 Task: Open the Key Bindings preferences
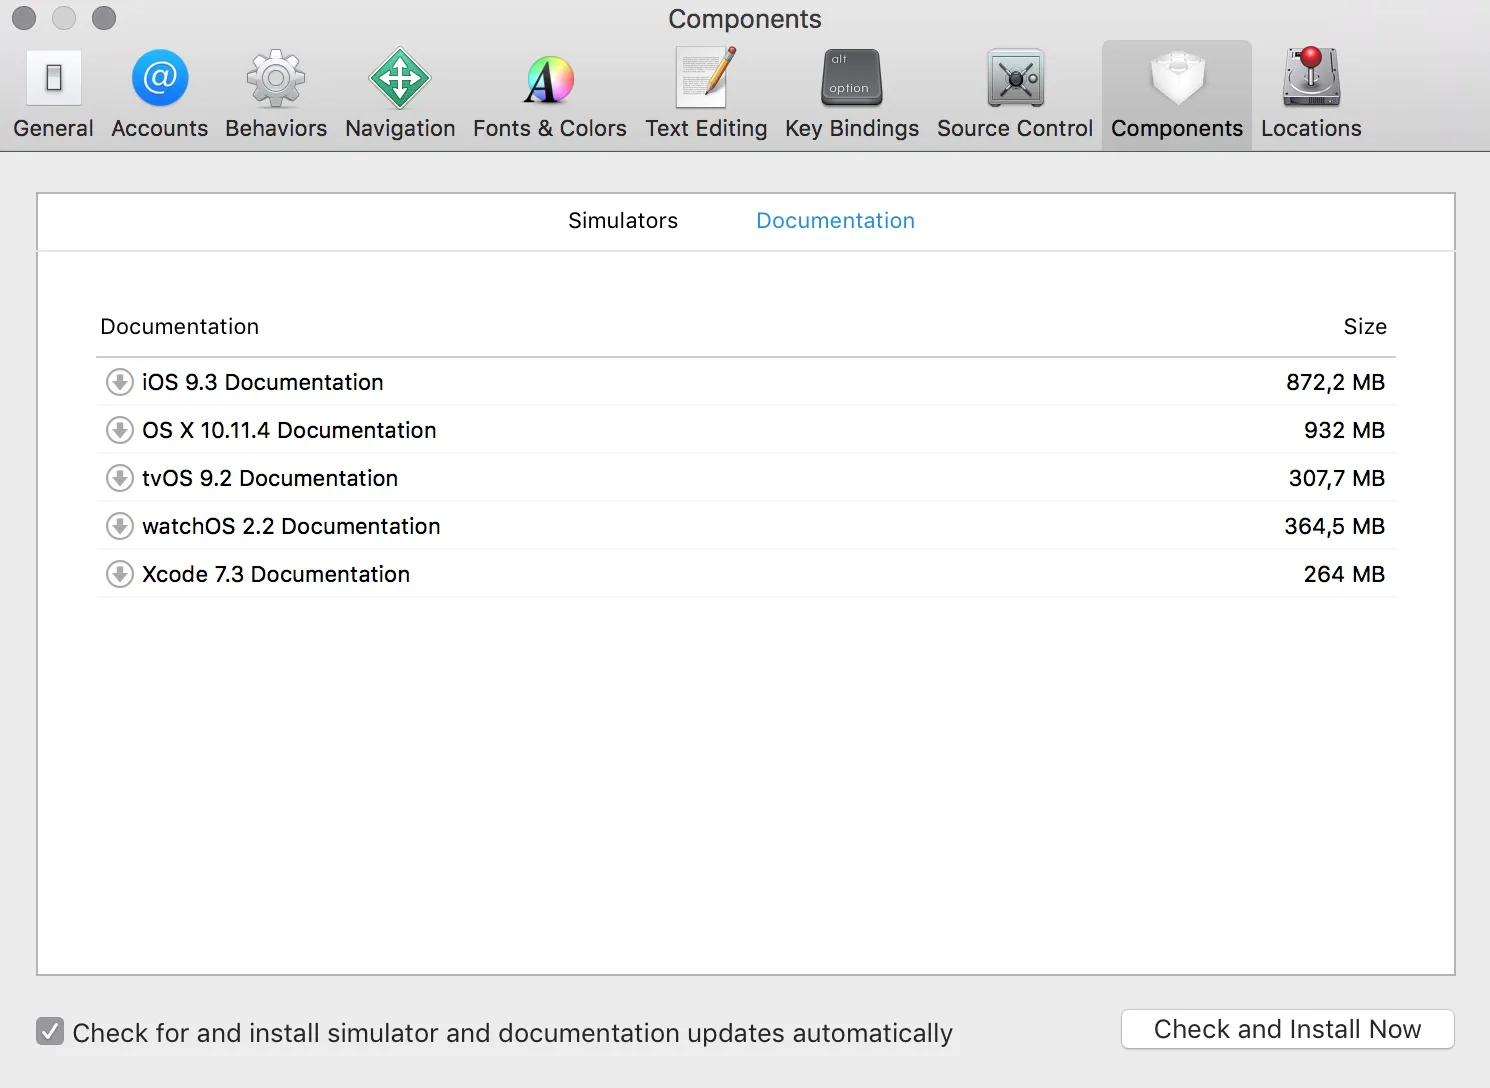tap(852, 95)
